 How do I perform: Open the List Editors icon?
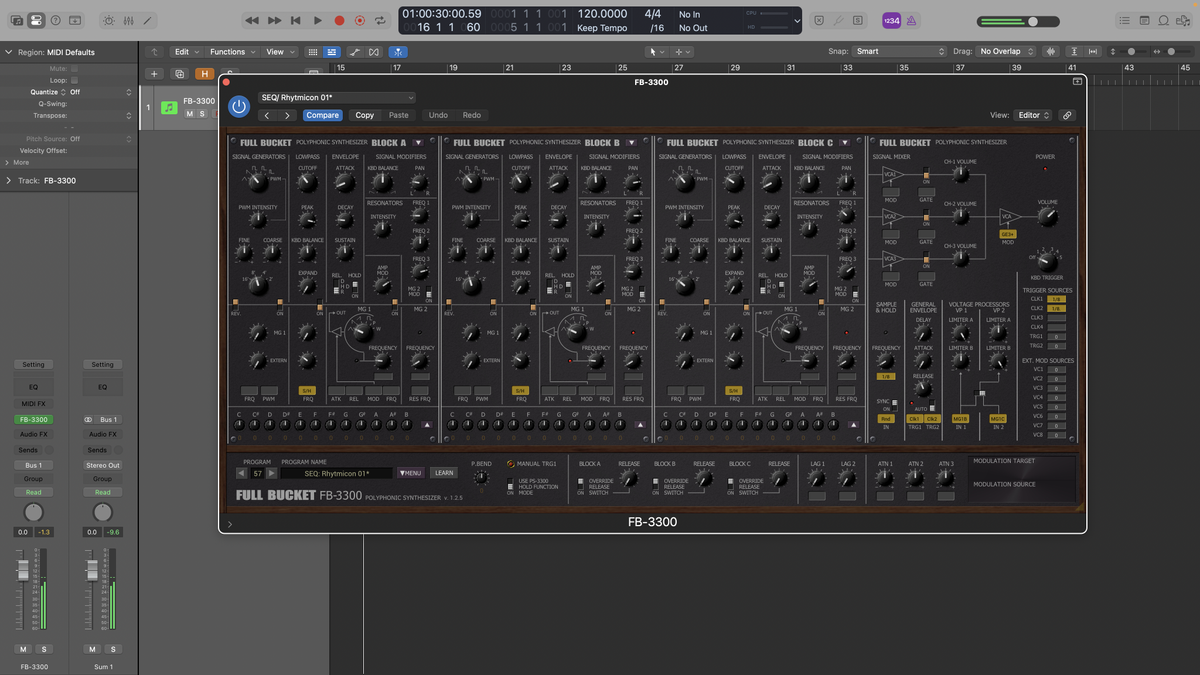click(1125, 20)
